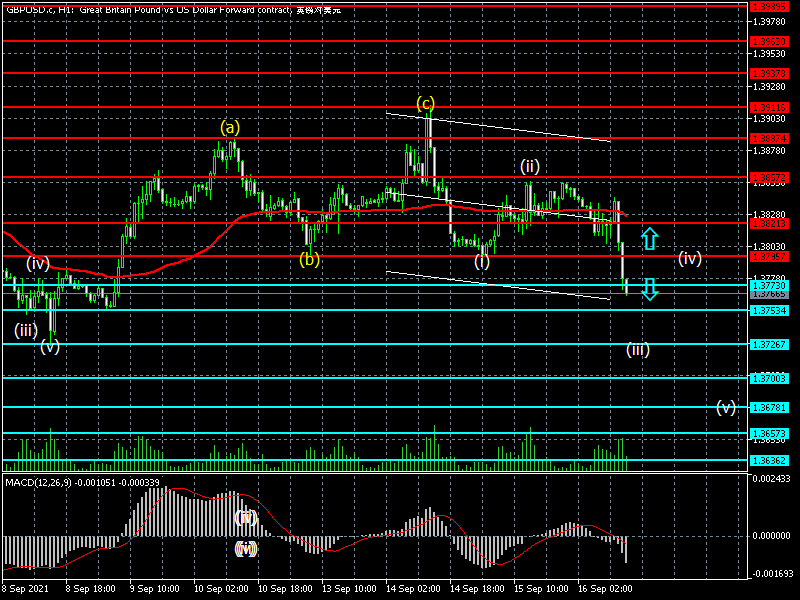The image size is (800, 600).
Task: Click the cyan 1.37267 price tag
Action: [x=769, y=344]
